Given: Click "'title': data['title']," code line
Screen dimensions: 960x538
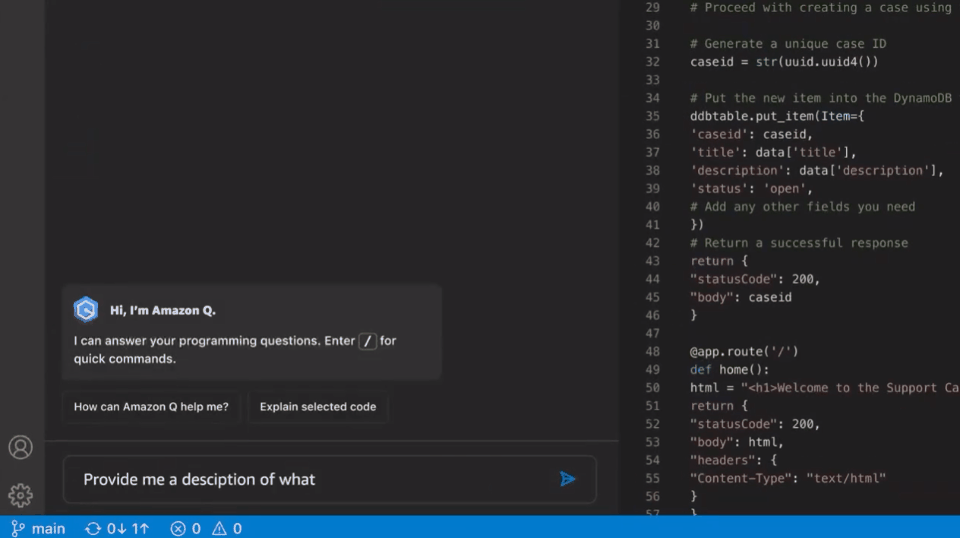Looking at the screenshot, I should (x=773, y=152).
